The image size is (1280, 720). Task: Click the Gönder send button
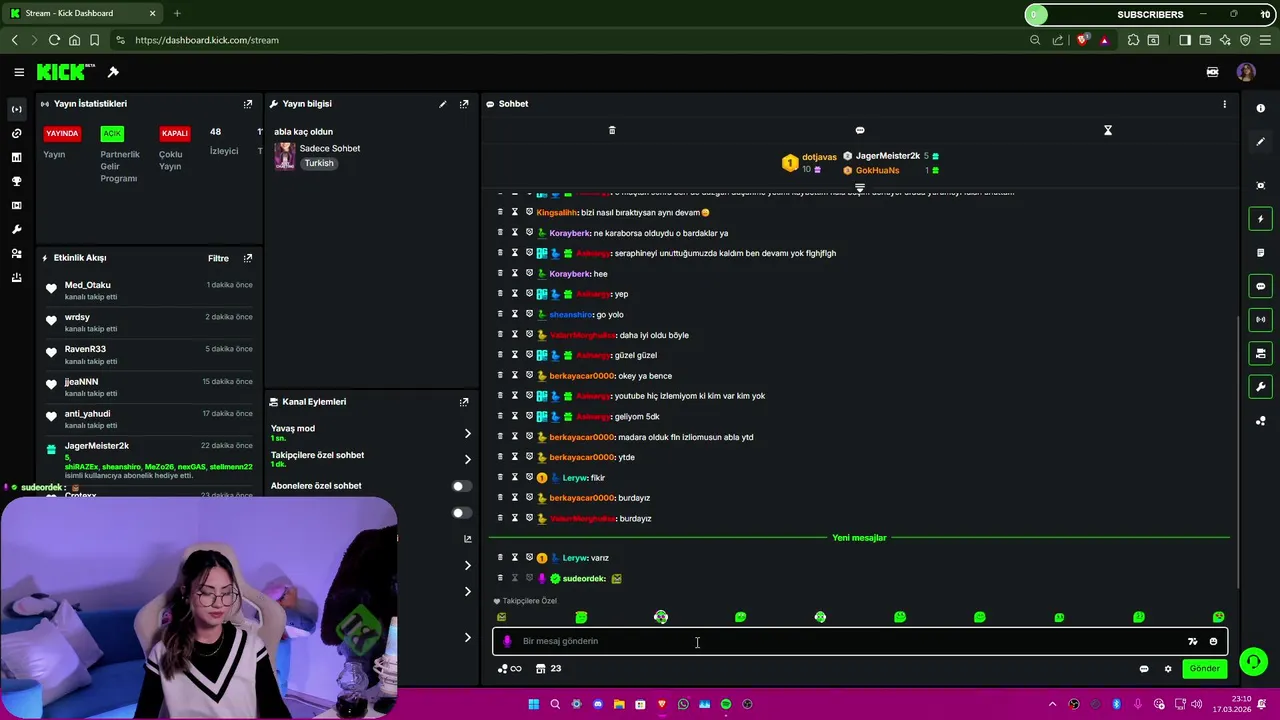(x=1205, y=669)
